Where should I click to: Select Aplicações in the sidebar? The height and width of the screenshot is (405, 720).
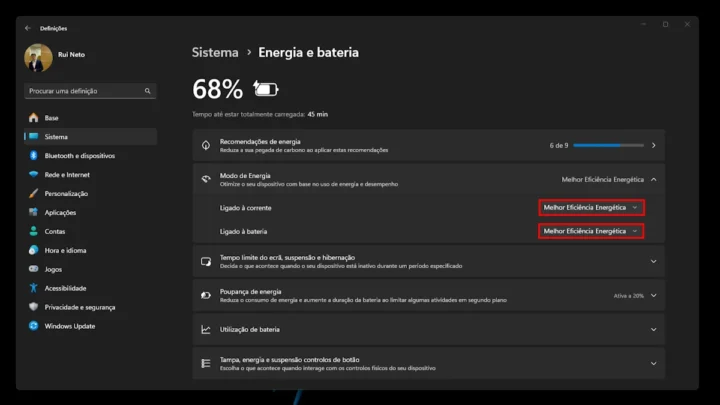[x=60, y=212]
